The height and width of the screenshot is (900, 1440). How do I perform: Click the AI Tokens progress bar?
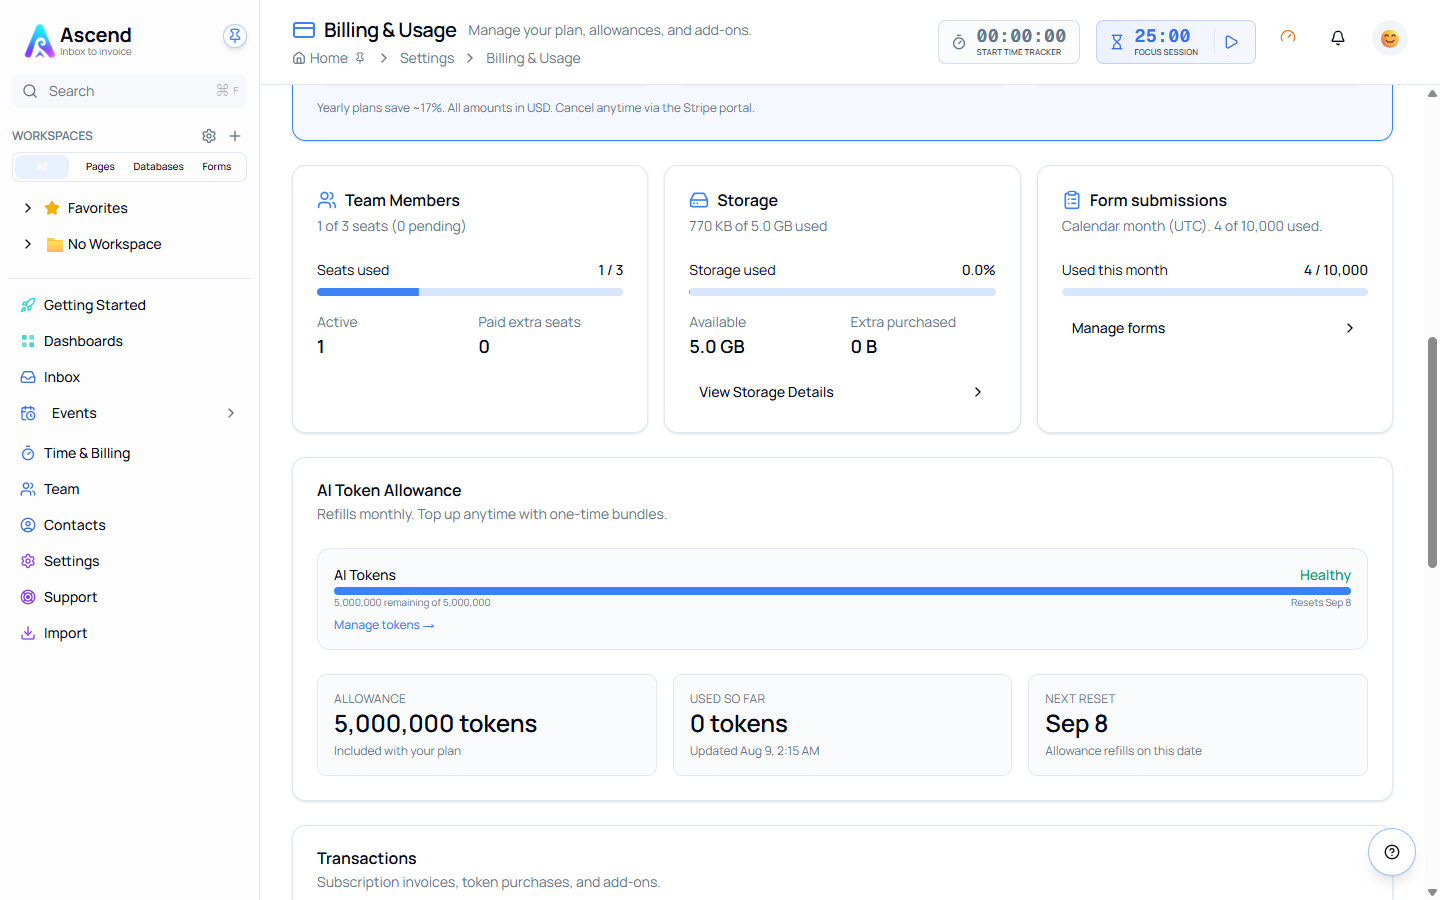point(842,591)
